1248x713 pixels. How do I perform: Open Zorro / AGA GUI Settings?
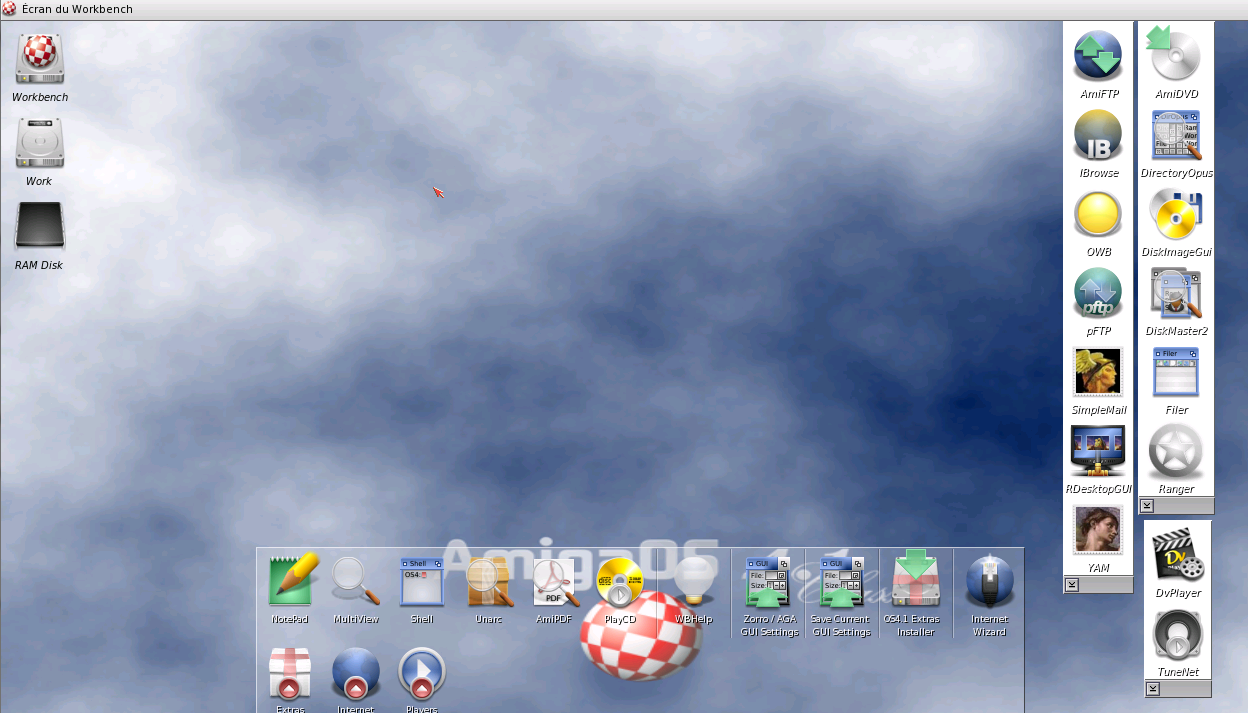(768, 582)
